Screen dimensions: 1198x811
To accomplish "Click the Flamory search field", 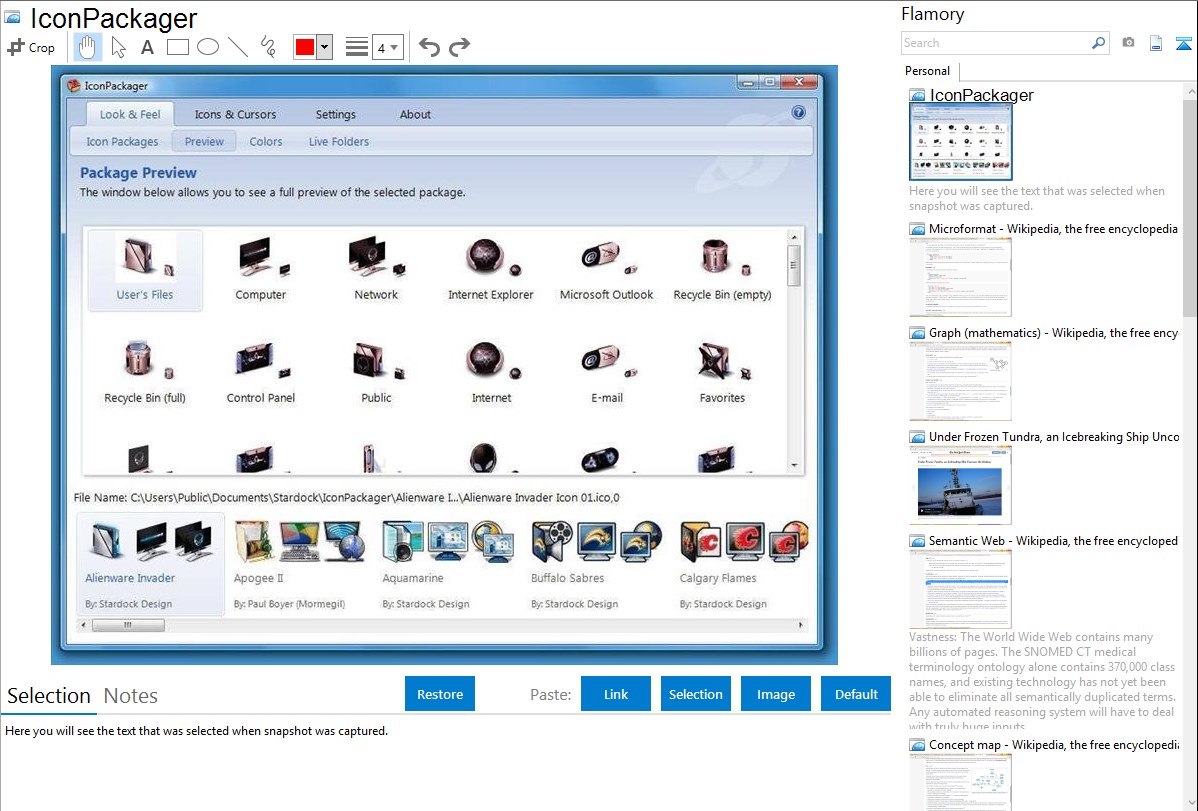I will click(x=994, y=43).
